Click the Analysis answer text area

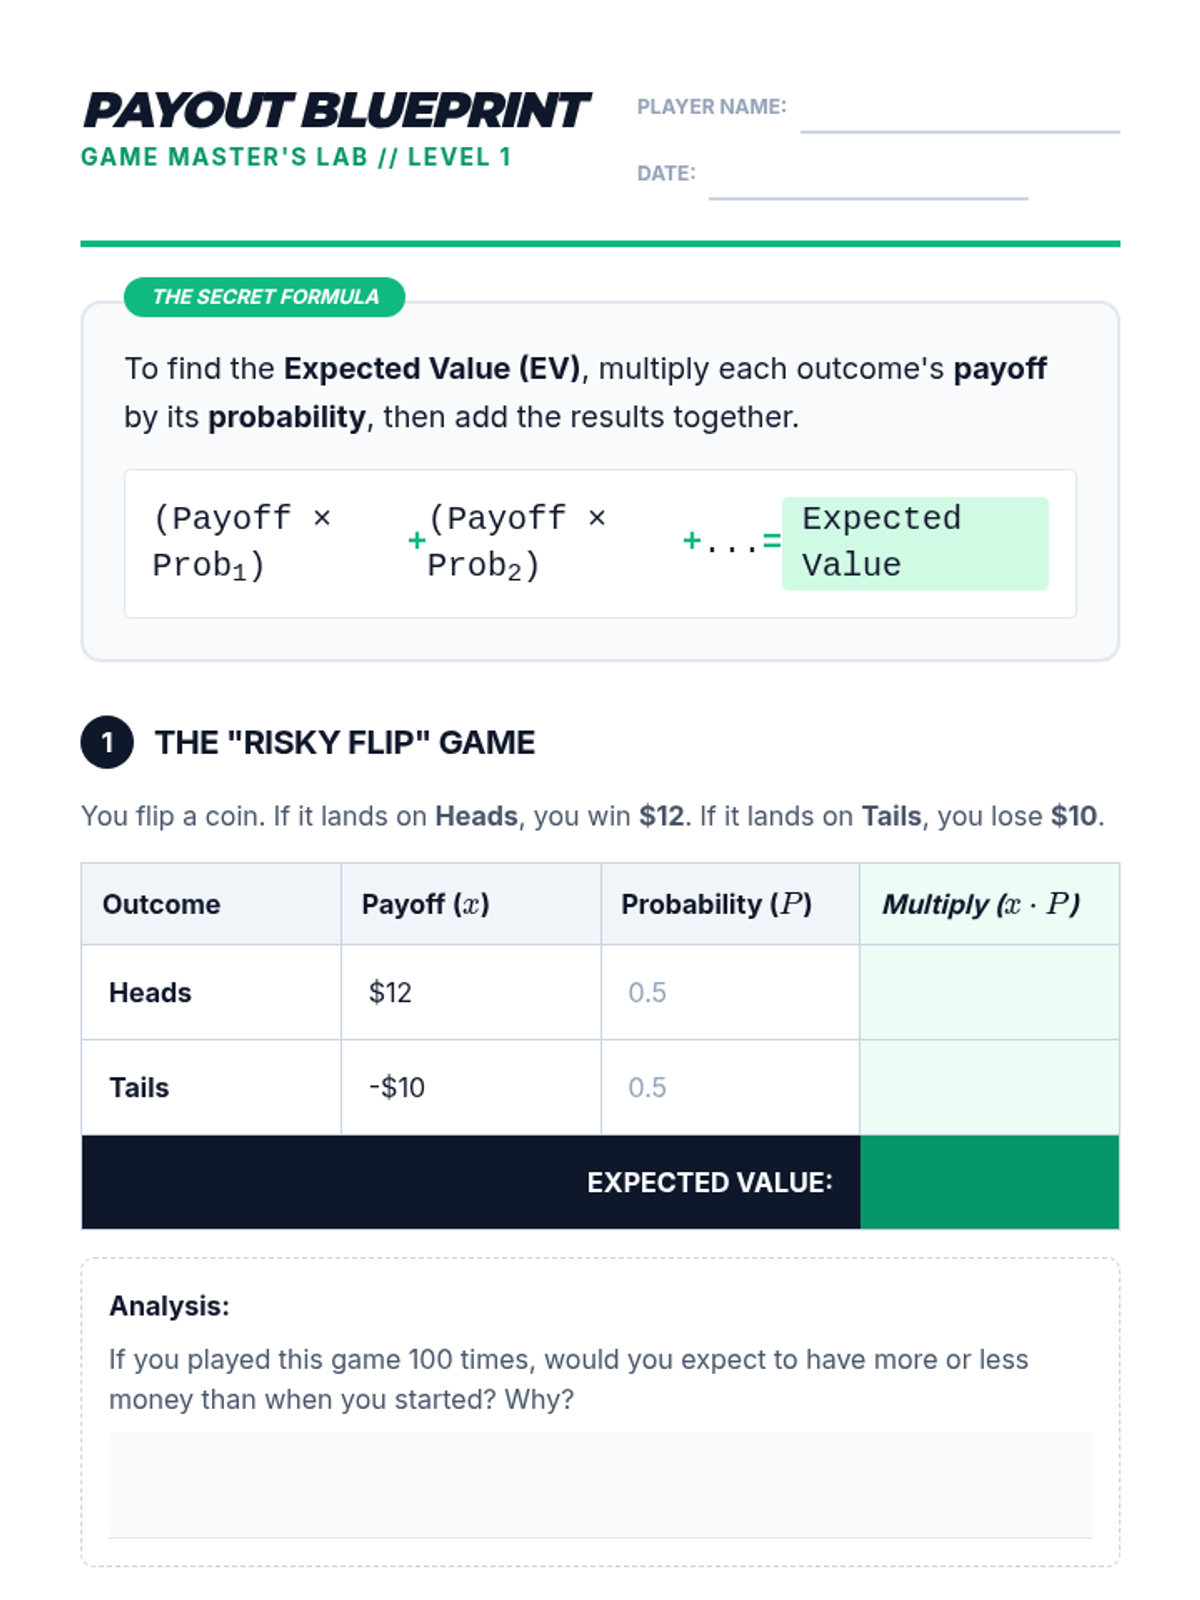tap(600, 1484)
